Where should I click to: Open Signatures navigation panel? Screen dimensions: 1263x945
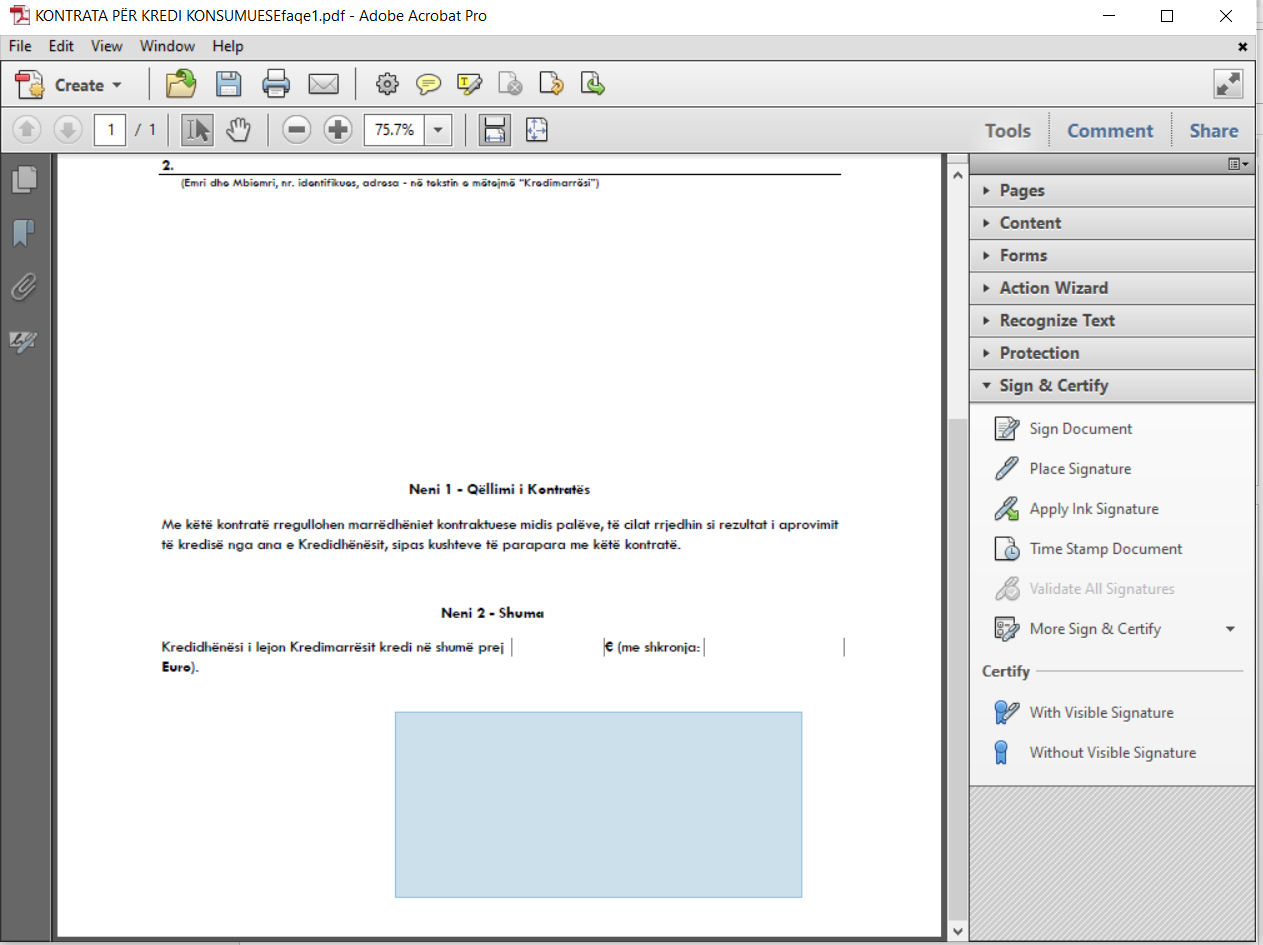tap(24, 342)
